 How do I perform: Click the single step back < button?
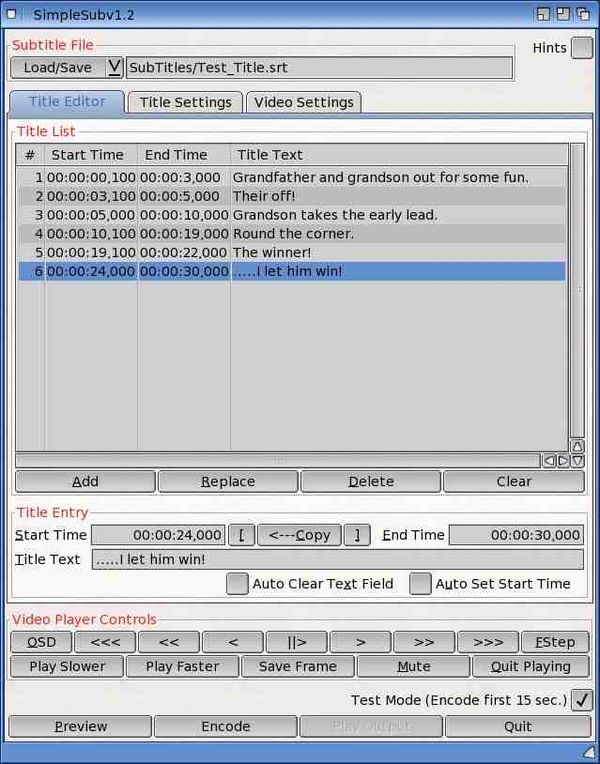click(233, 641)
